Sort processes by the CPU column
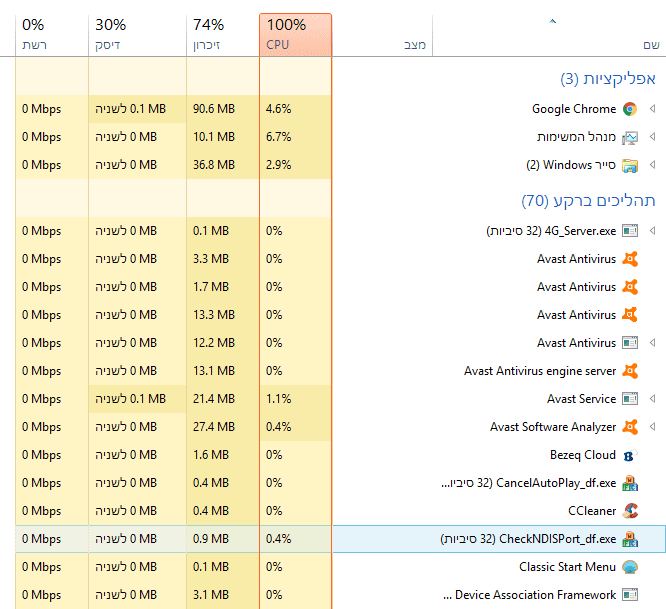 (x=294, y=34)
